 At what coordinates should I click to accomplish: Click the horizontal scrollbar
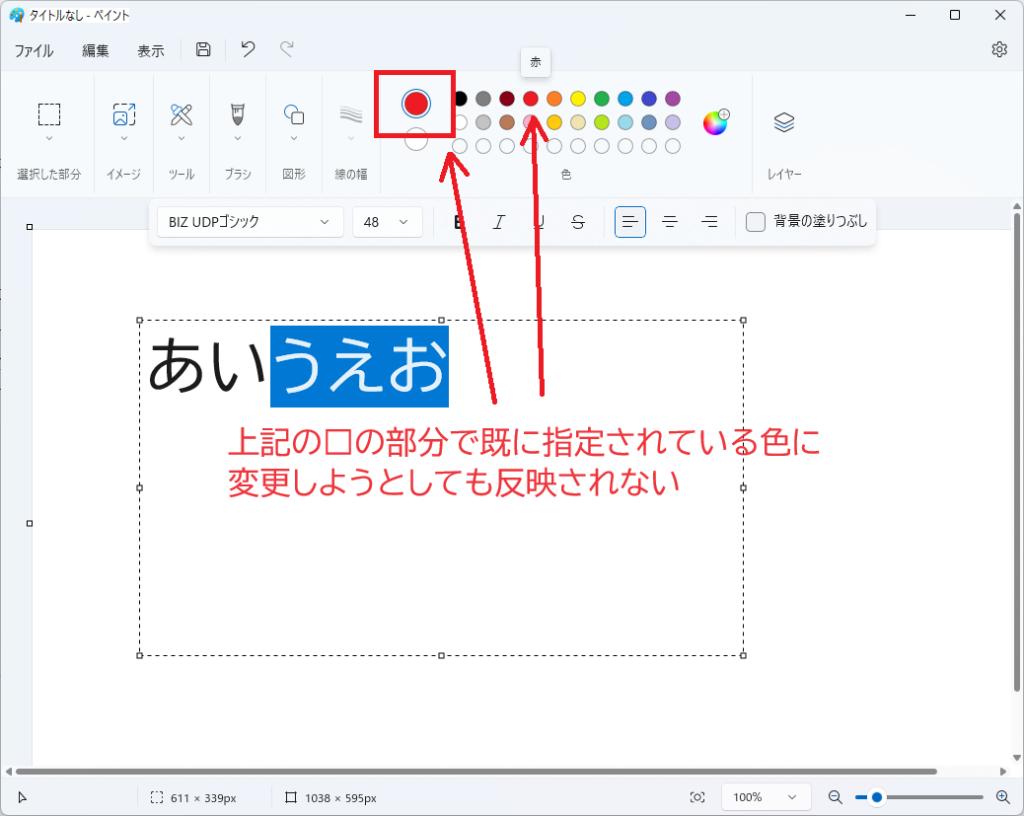point(477,771)
